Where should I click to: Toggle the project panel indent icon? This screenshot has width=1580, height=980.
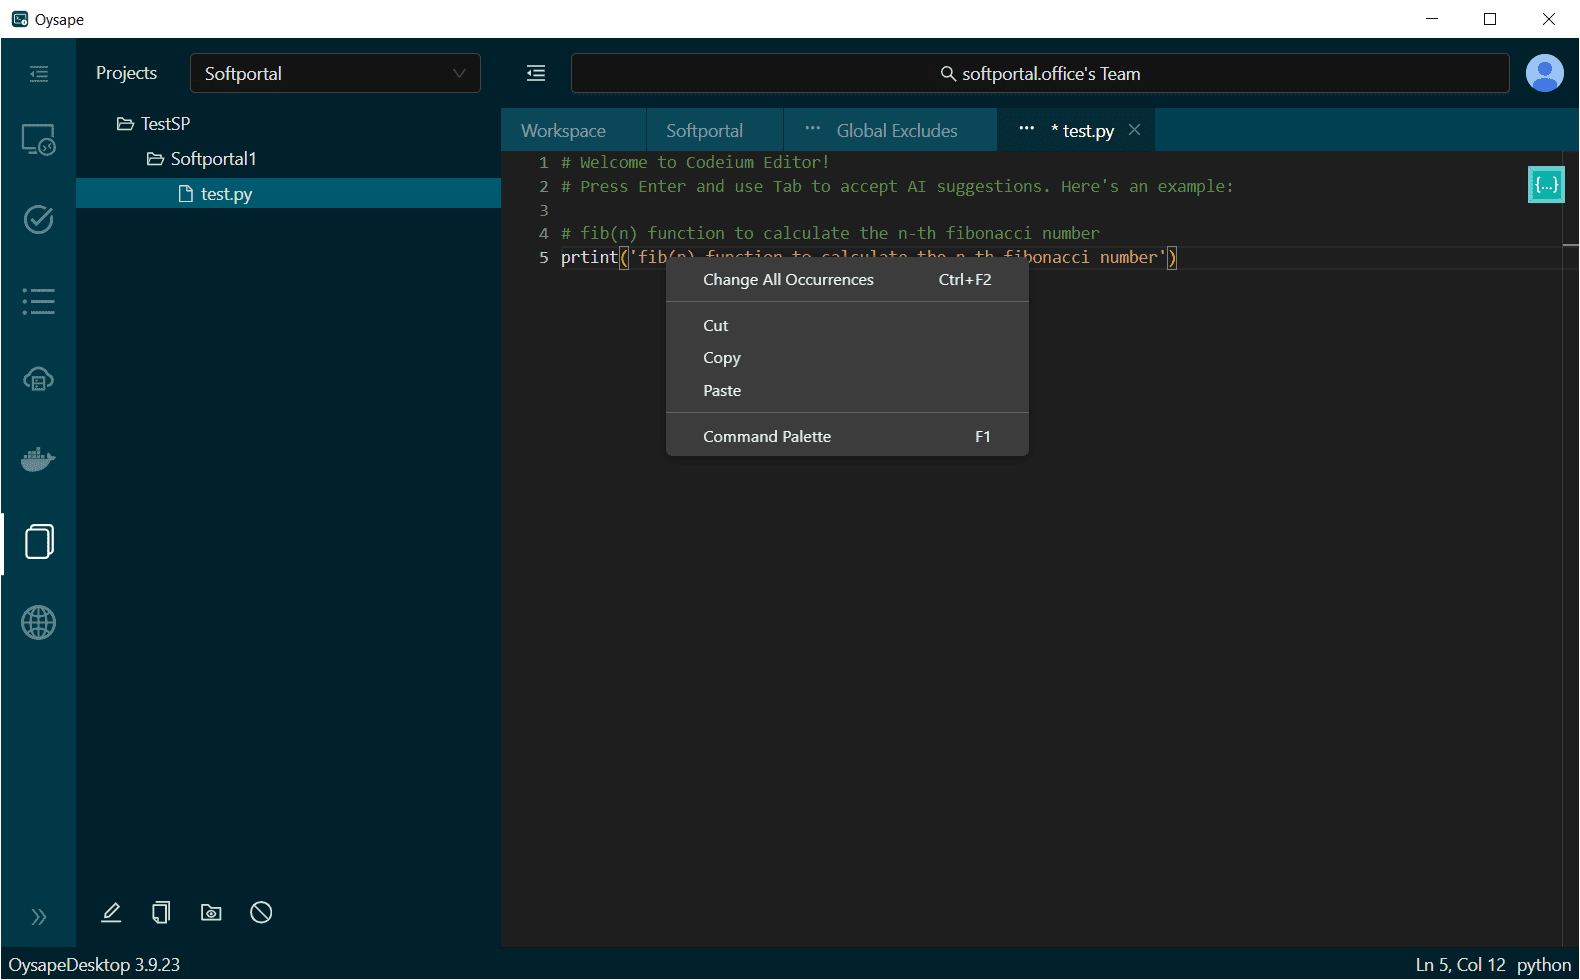tap(536, 73)
